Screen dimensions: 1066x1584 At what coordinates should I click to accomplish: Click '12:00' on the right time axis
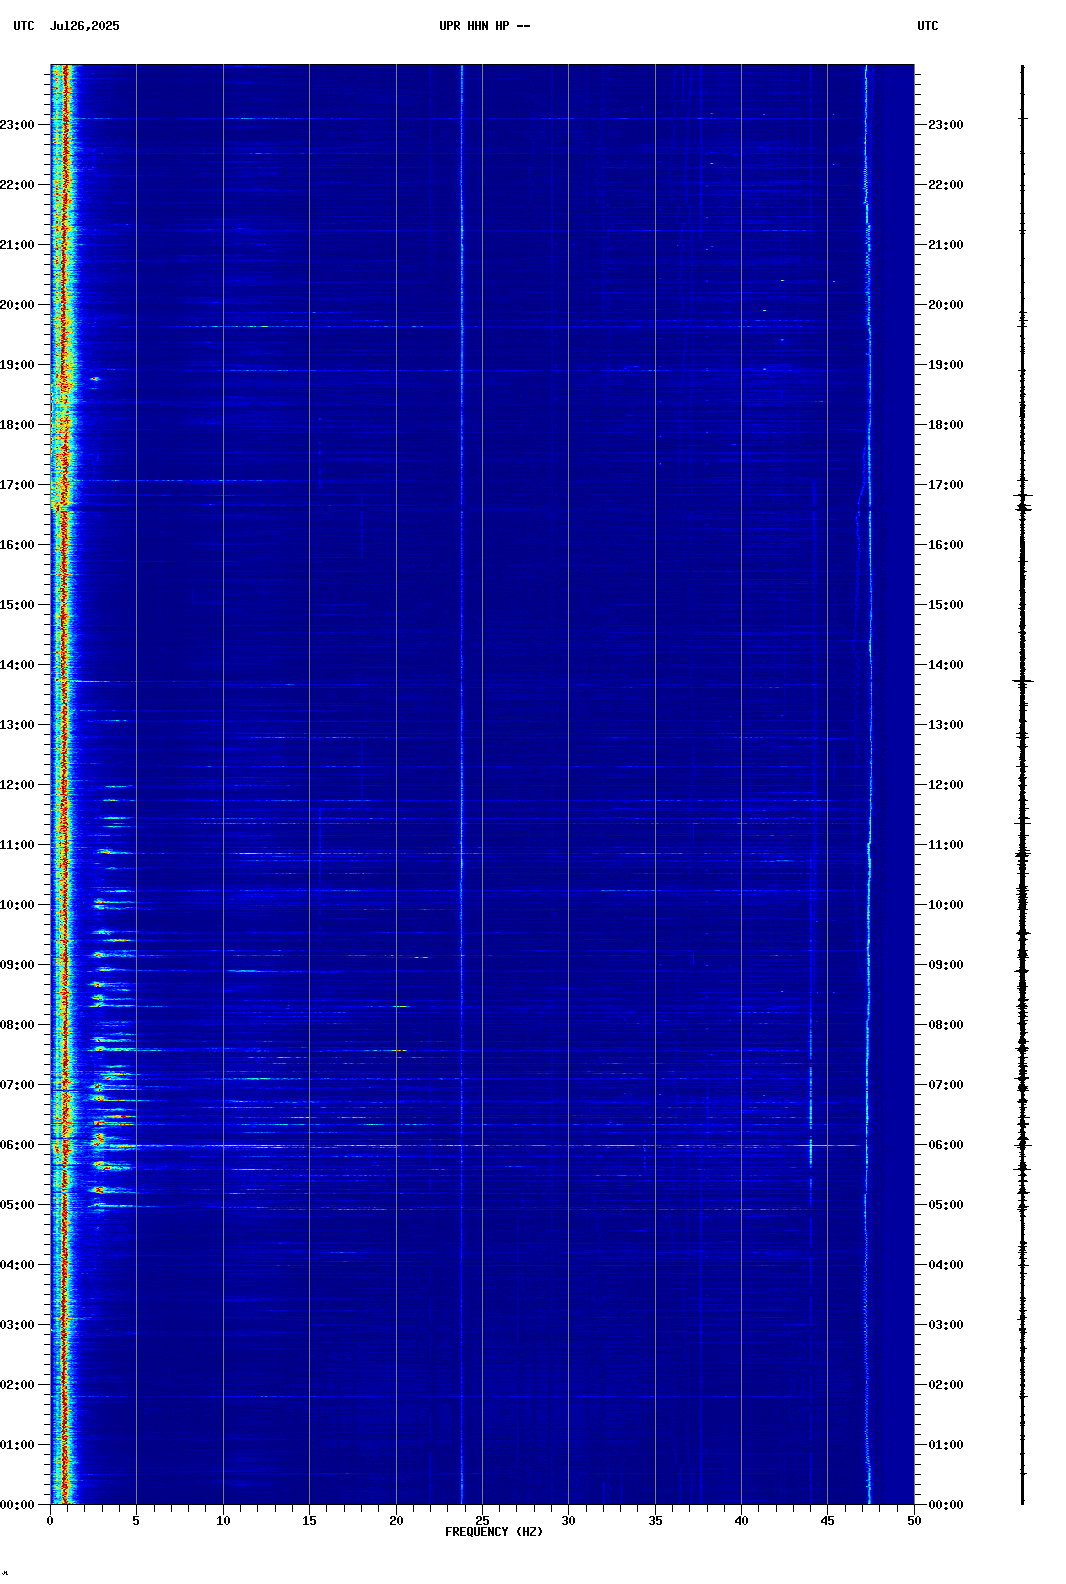point(946,785)
